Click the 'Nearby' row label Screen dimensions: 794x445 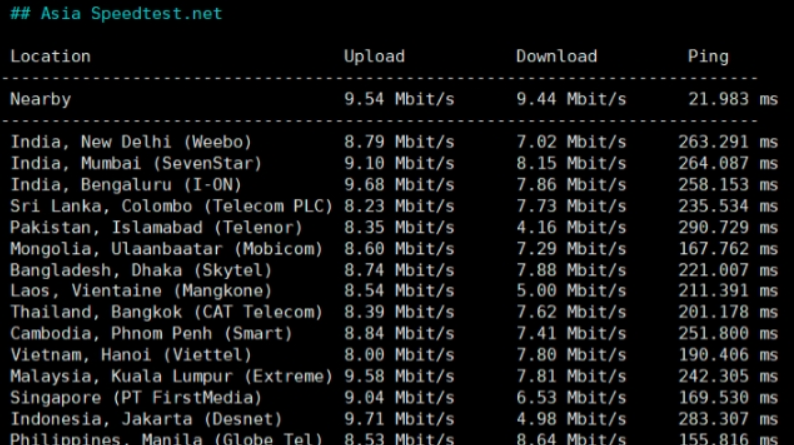(x=41, y=99)
